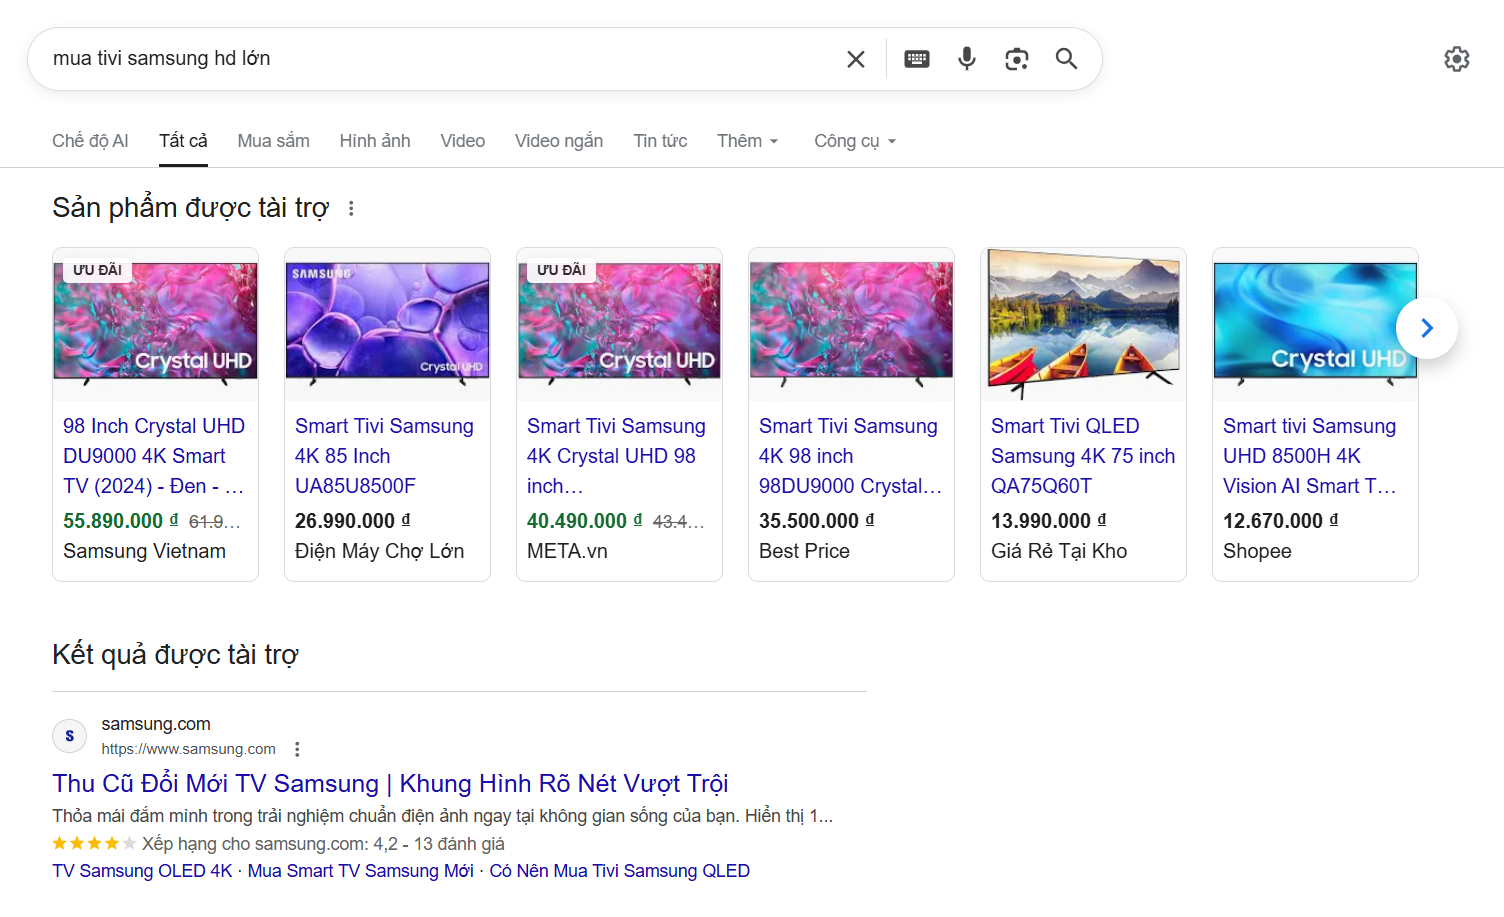Open the three-dot menu next to samsung.com URL

tap(297, 749)
